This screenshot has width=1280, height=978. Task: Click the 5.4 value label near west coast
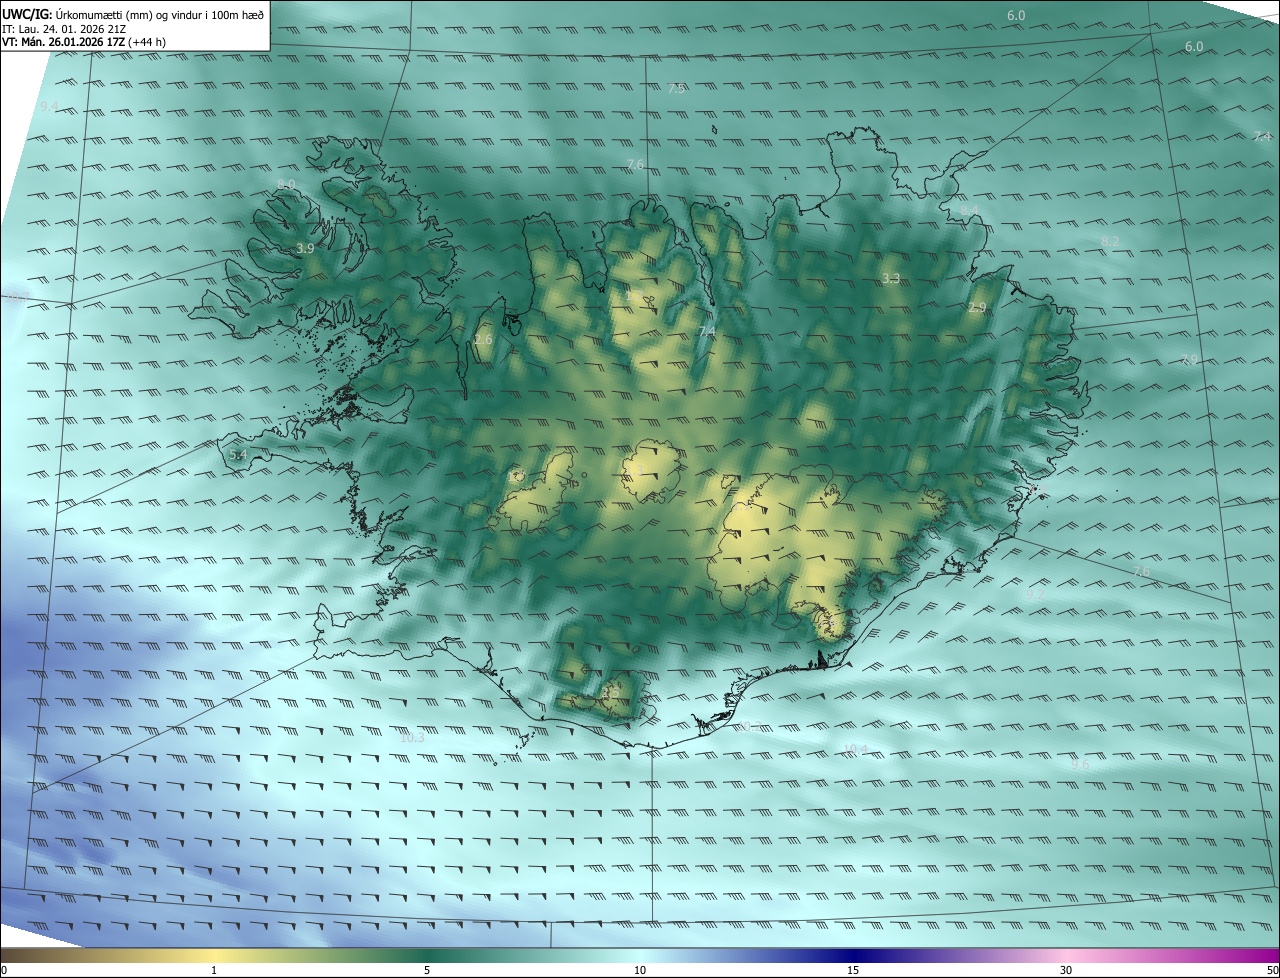[x=238, y=455]
